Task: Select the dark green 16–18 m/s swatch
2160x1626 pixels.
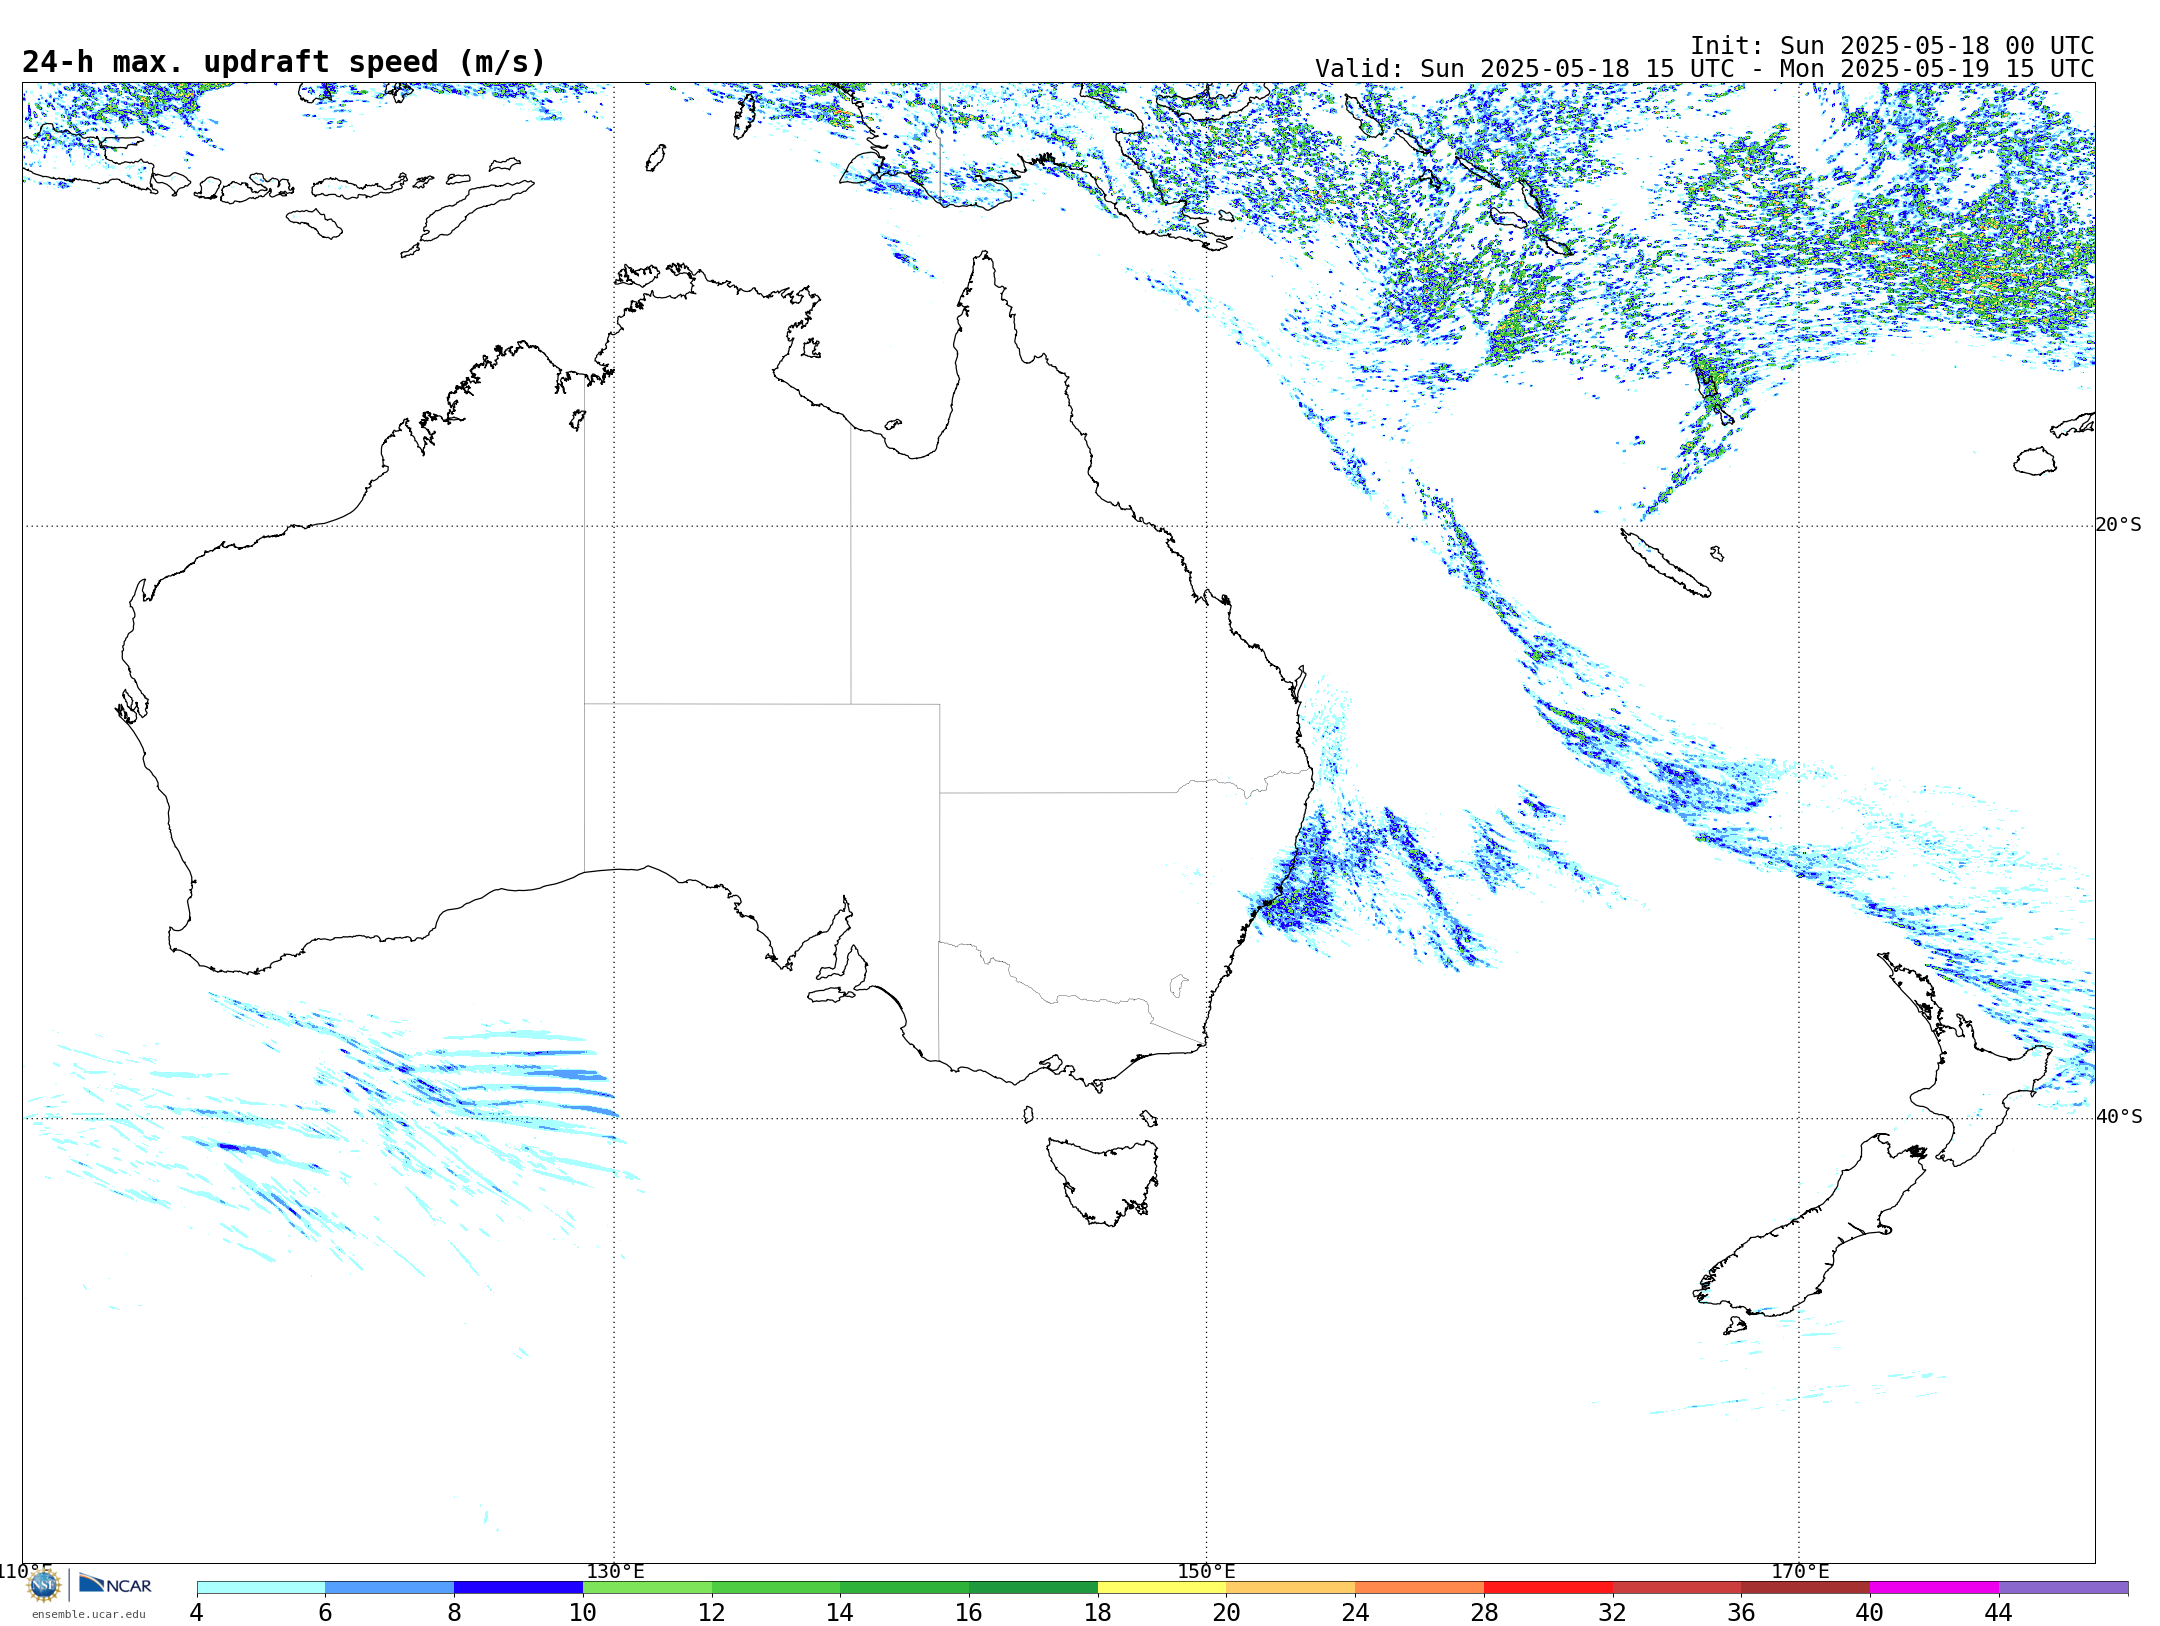Action: tap(1033, 1588)
